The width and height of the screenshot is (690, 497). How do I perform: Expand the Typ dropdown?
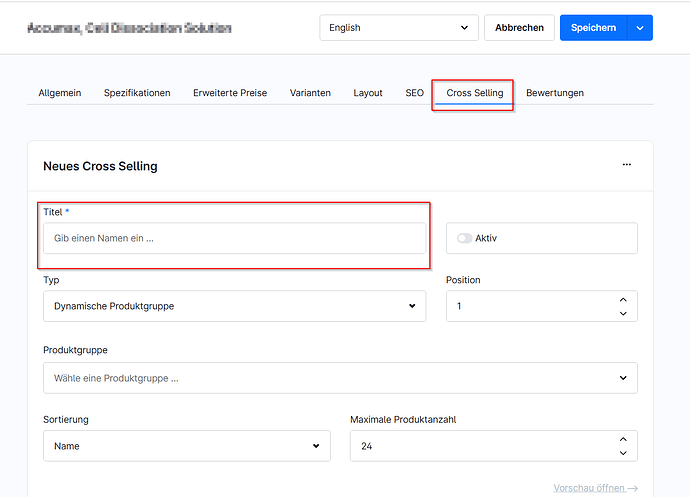tap(234, 306)
